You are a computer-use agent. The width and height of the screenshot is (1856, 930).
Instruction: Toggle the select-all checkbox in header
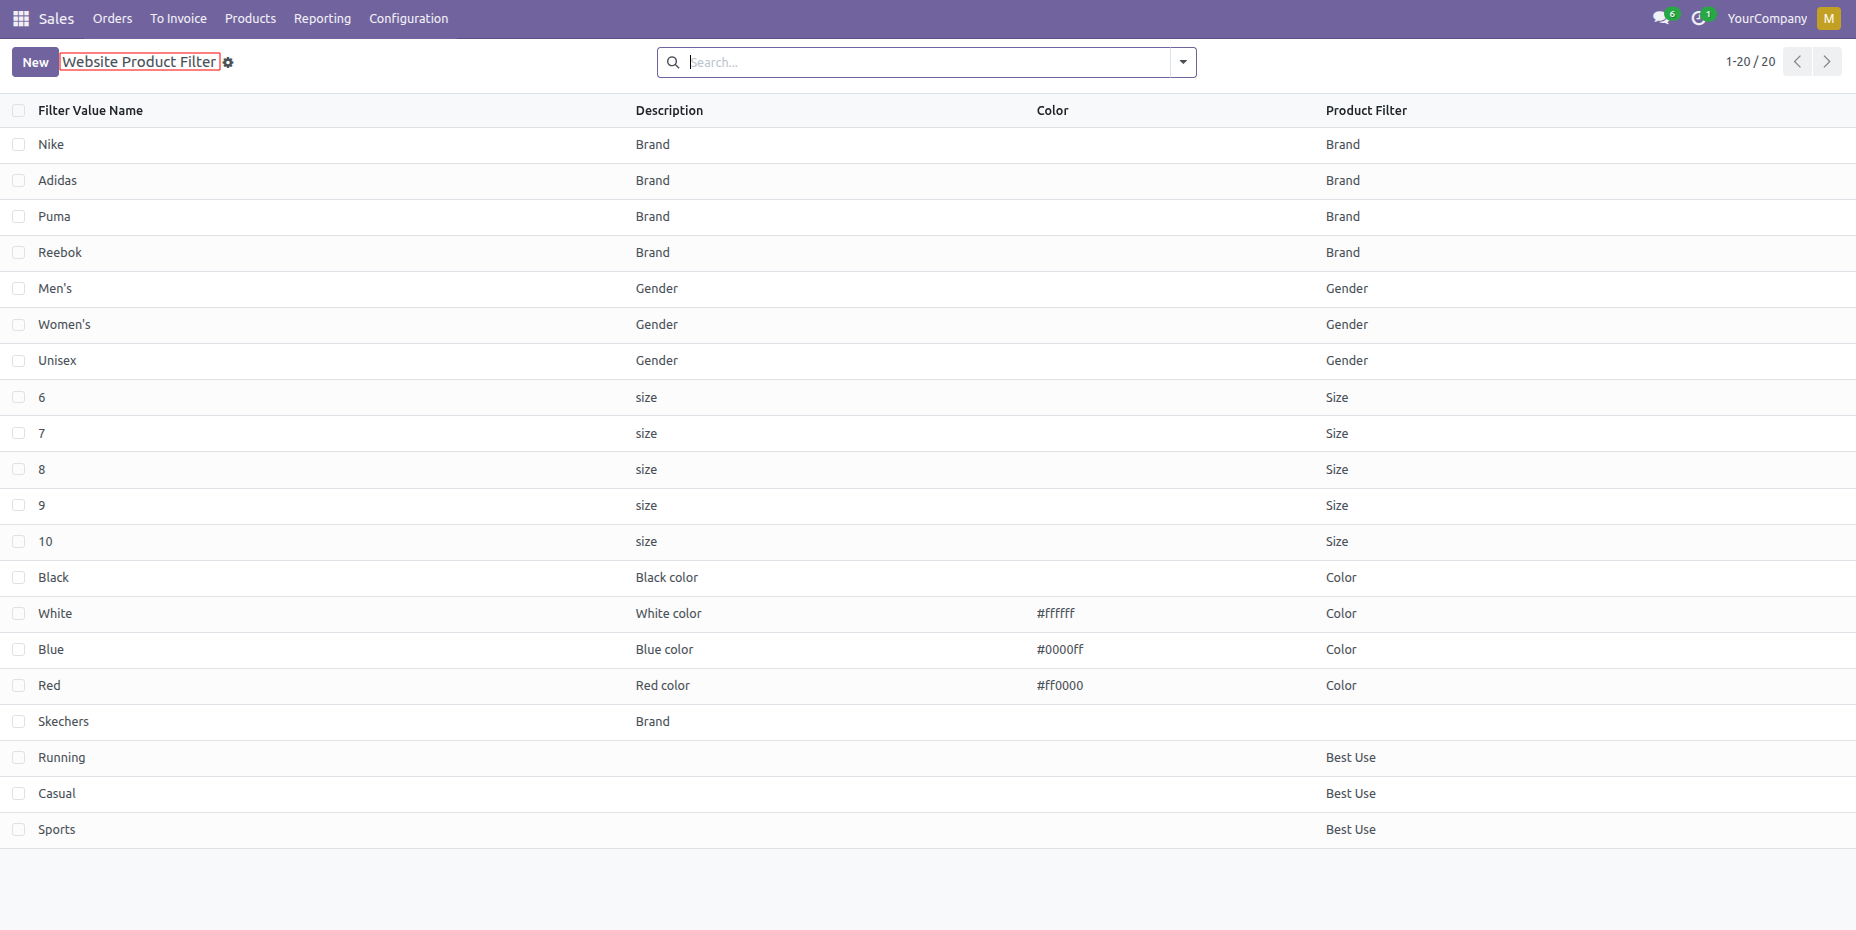(19, 111)
